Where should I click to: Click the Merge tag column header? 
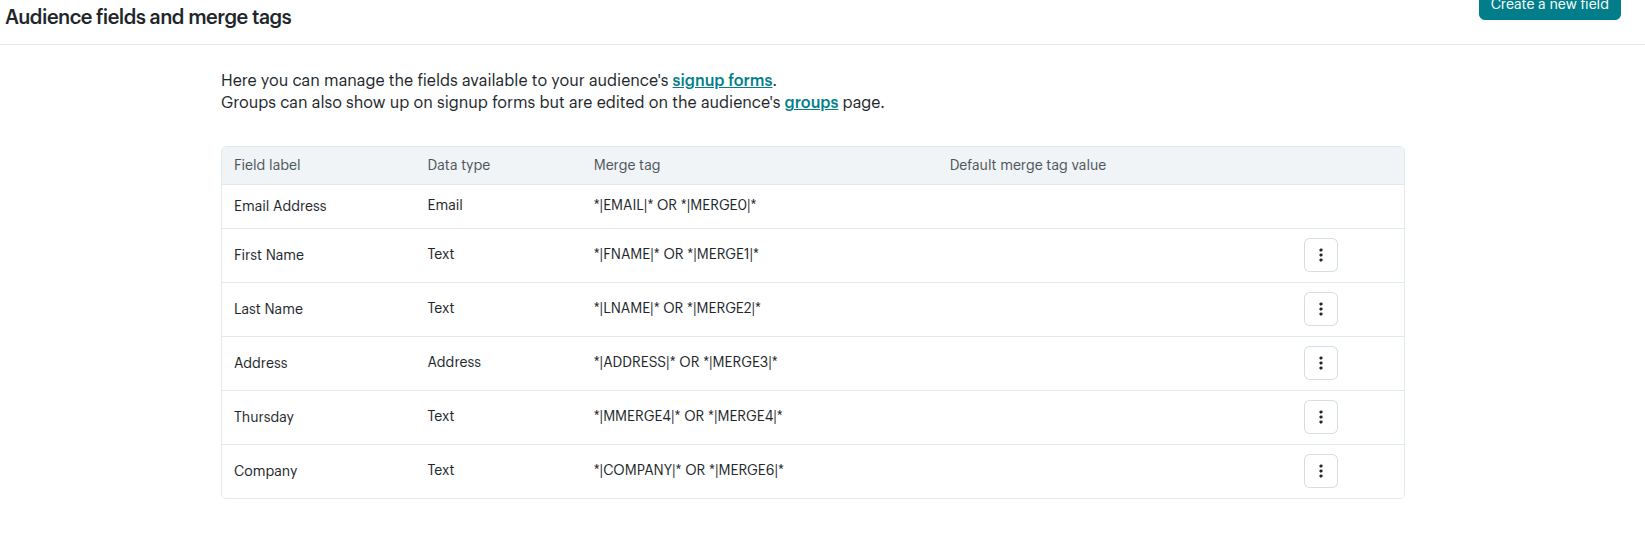click(x=627, y=165)
